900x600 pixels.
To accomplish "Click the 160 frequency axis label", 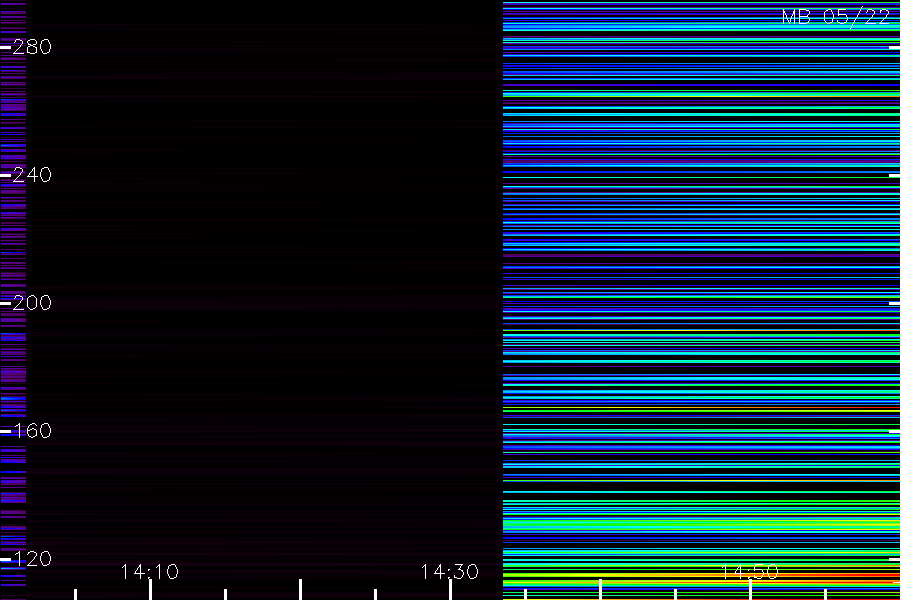I will point(32,431).
